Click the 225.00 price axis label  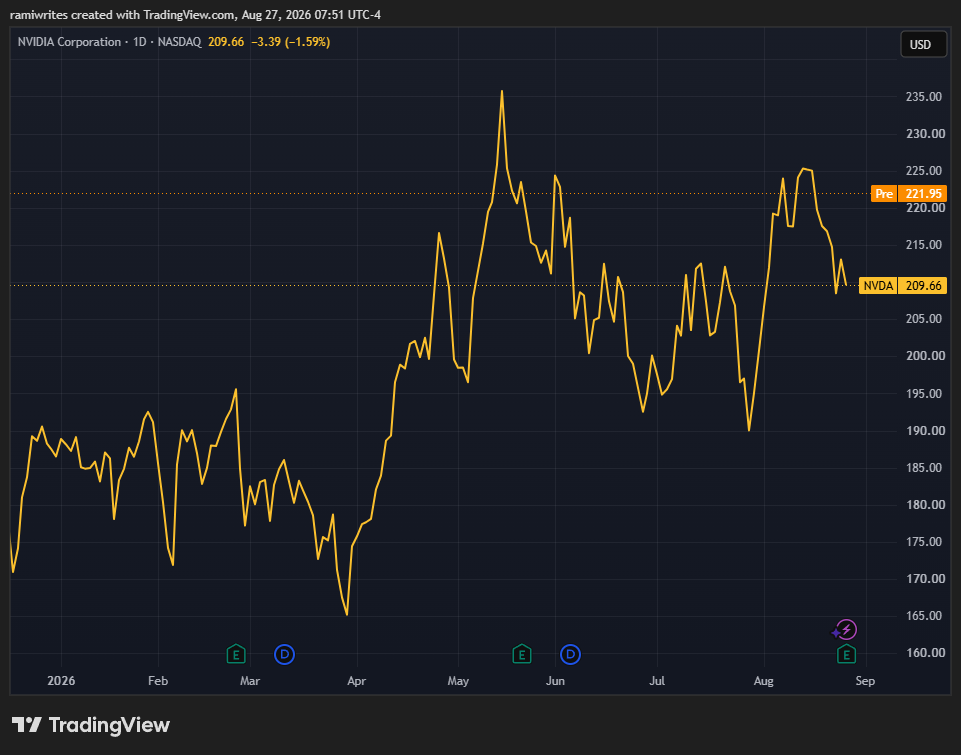tap(924, 170)
